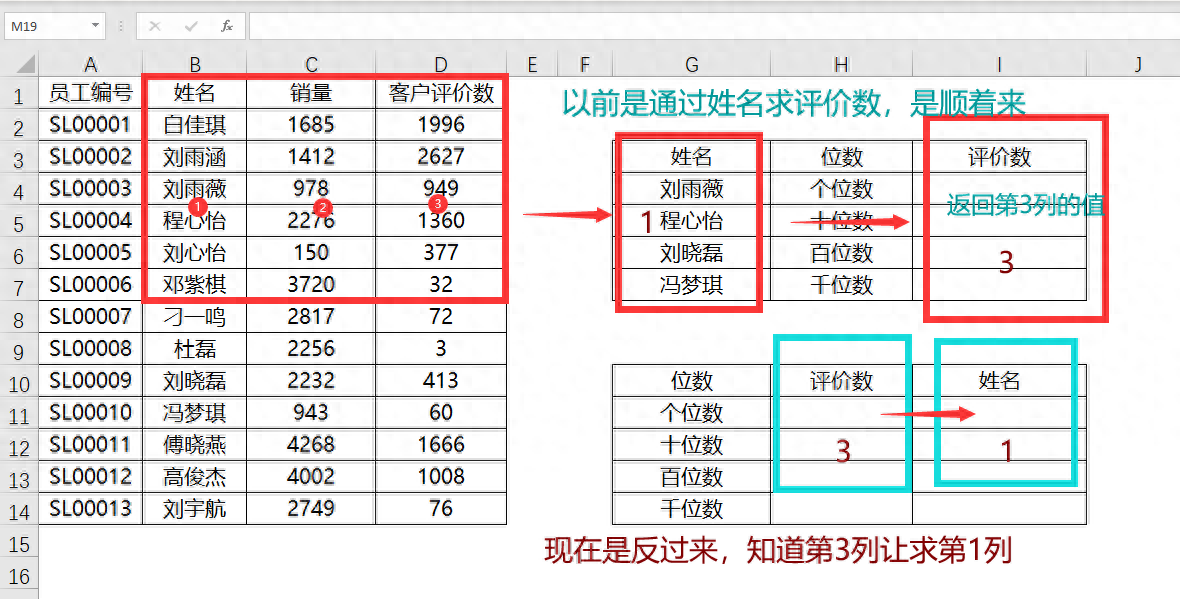Click header cell 销量
This screenshot has height=599, width=1180.
[311, 93]
